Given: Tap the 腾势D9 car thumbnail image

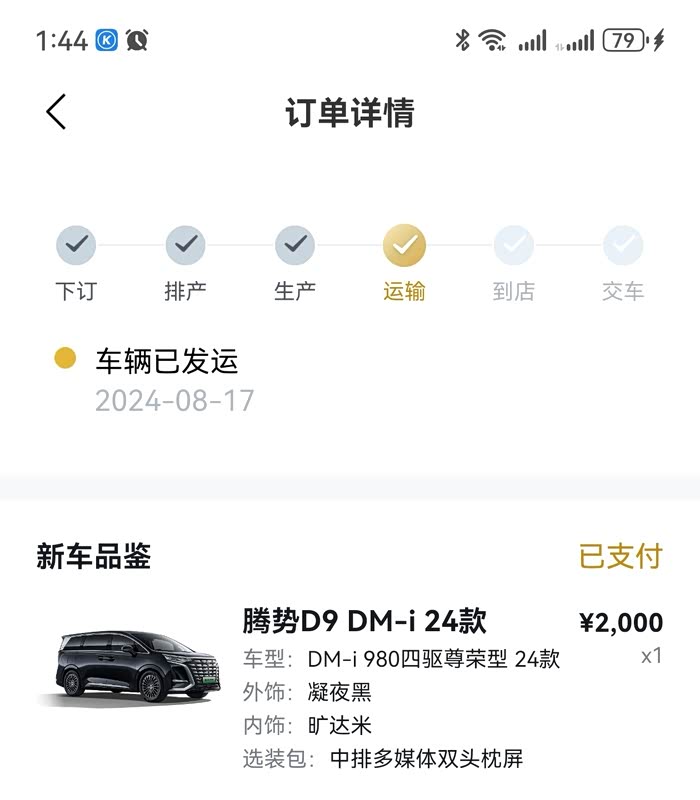Looking at the screenshot, I should [x=128, y=665].
